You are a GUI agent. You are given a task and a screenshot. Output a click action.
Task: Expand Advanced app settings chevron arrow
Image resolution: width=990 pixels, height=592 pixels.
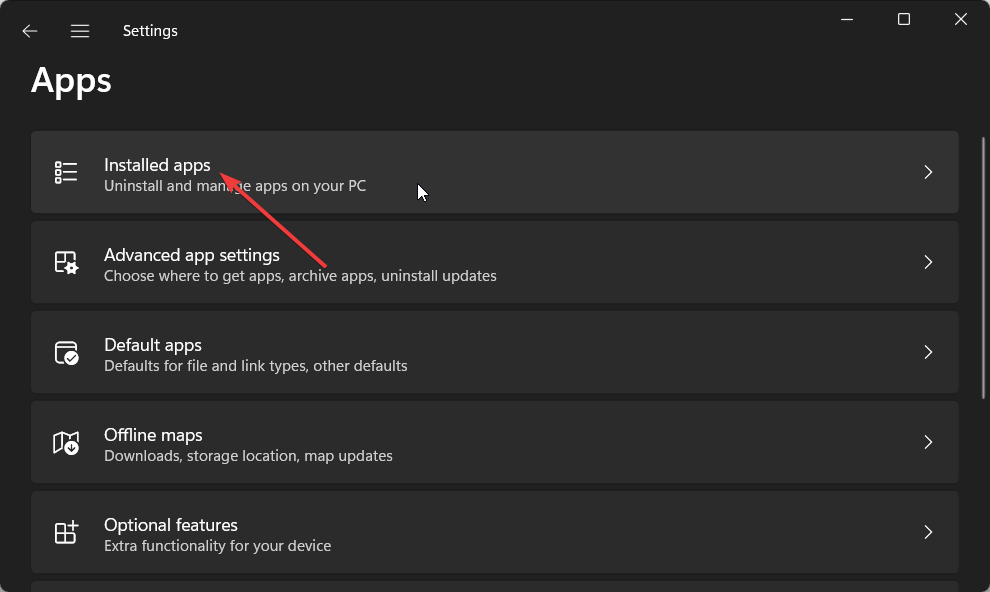tap(928, 262)
